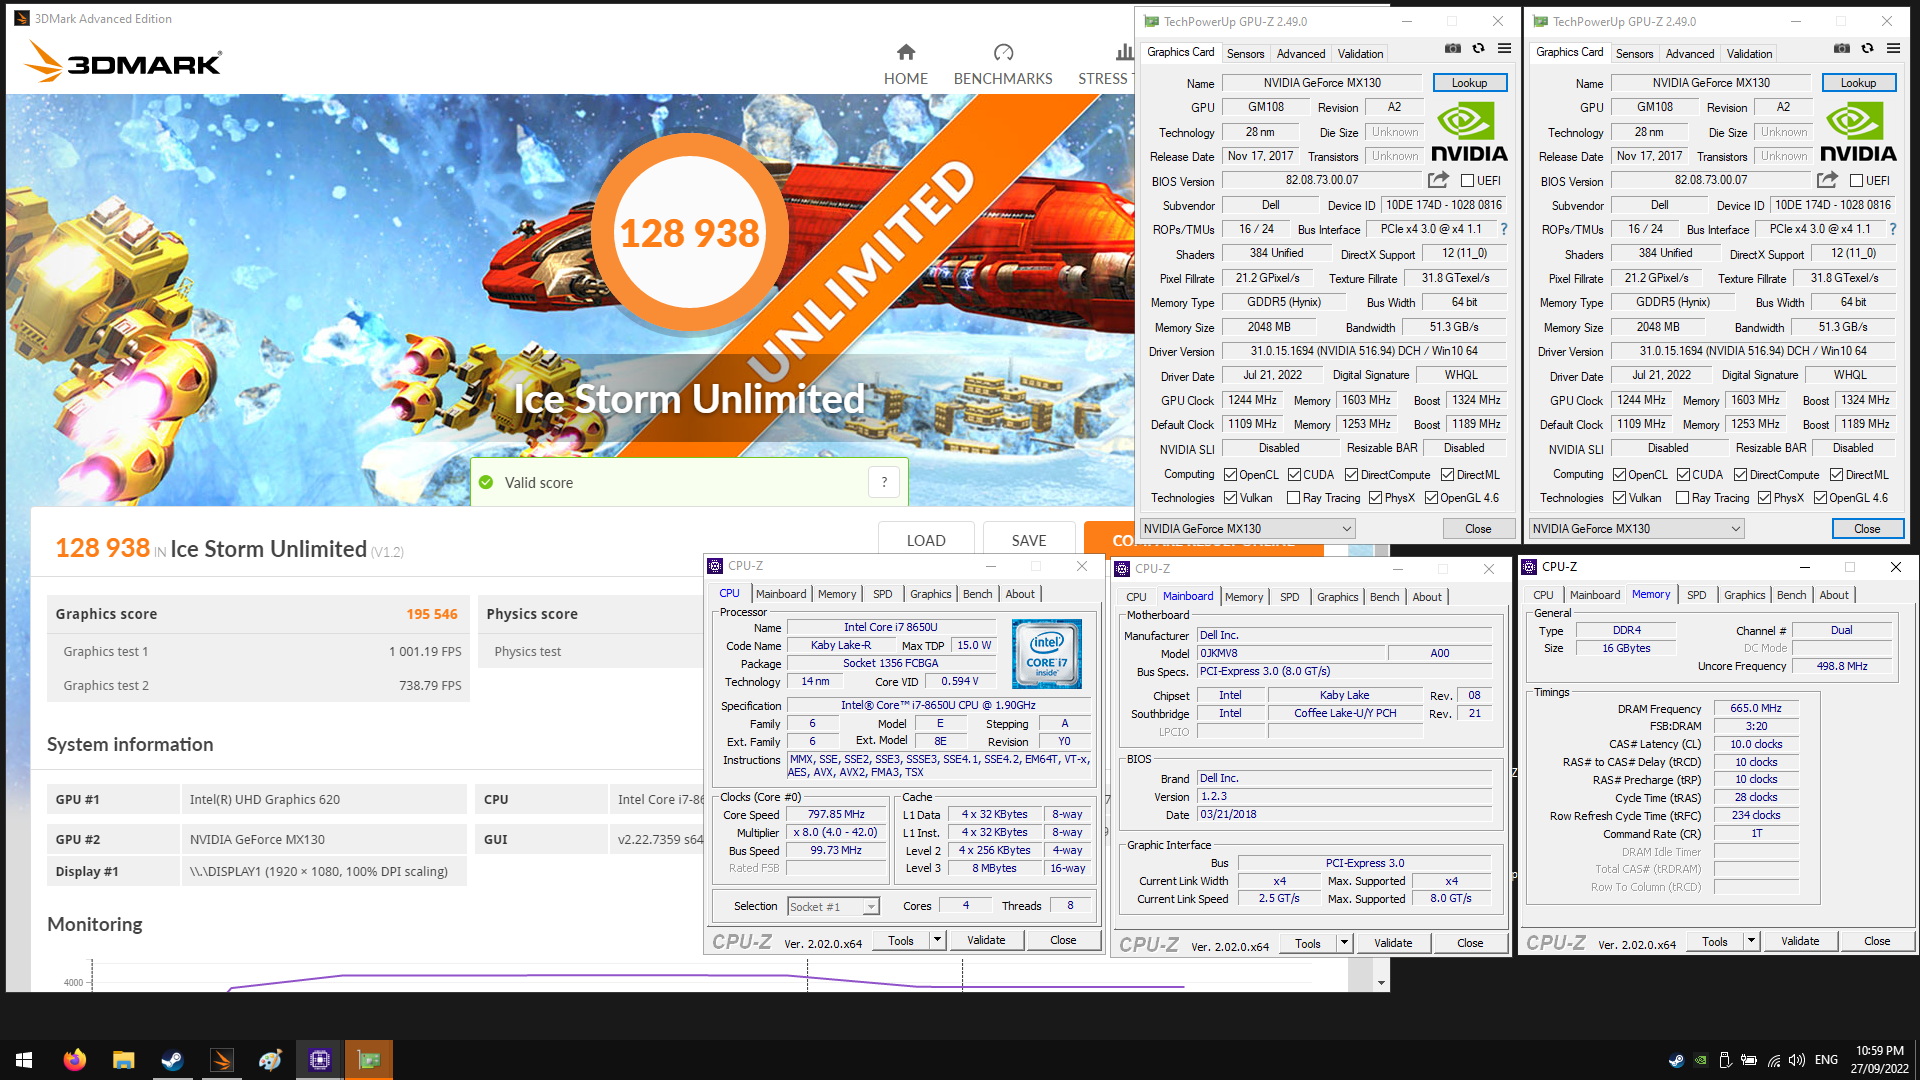Click the network icon in system tray
Image resolution: width=1920 pixels, height=1080 pixels.
1774,1060
